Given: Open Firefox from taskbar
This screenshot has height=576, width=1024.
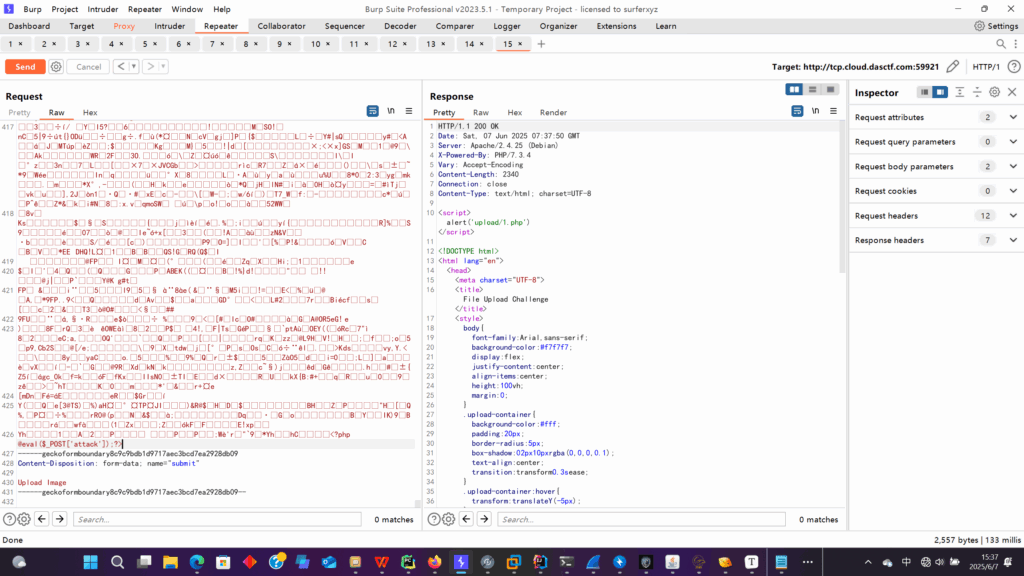Looking at the screenshot, I should tap(434, 562).
